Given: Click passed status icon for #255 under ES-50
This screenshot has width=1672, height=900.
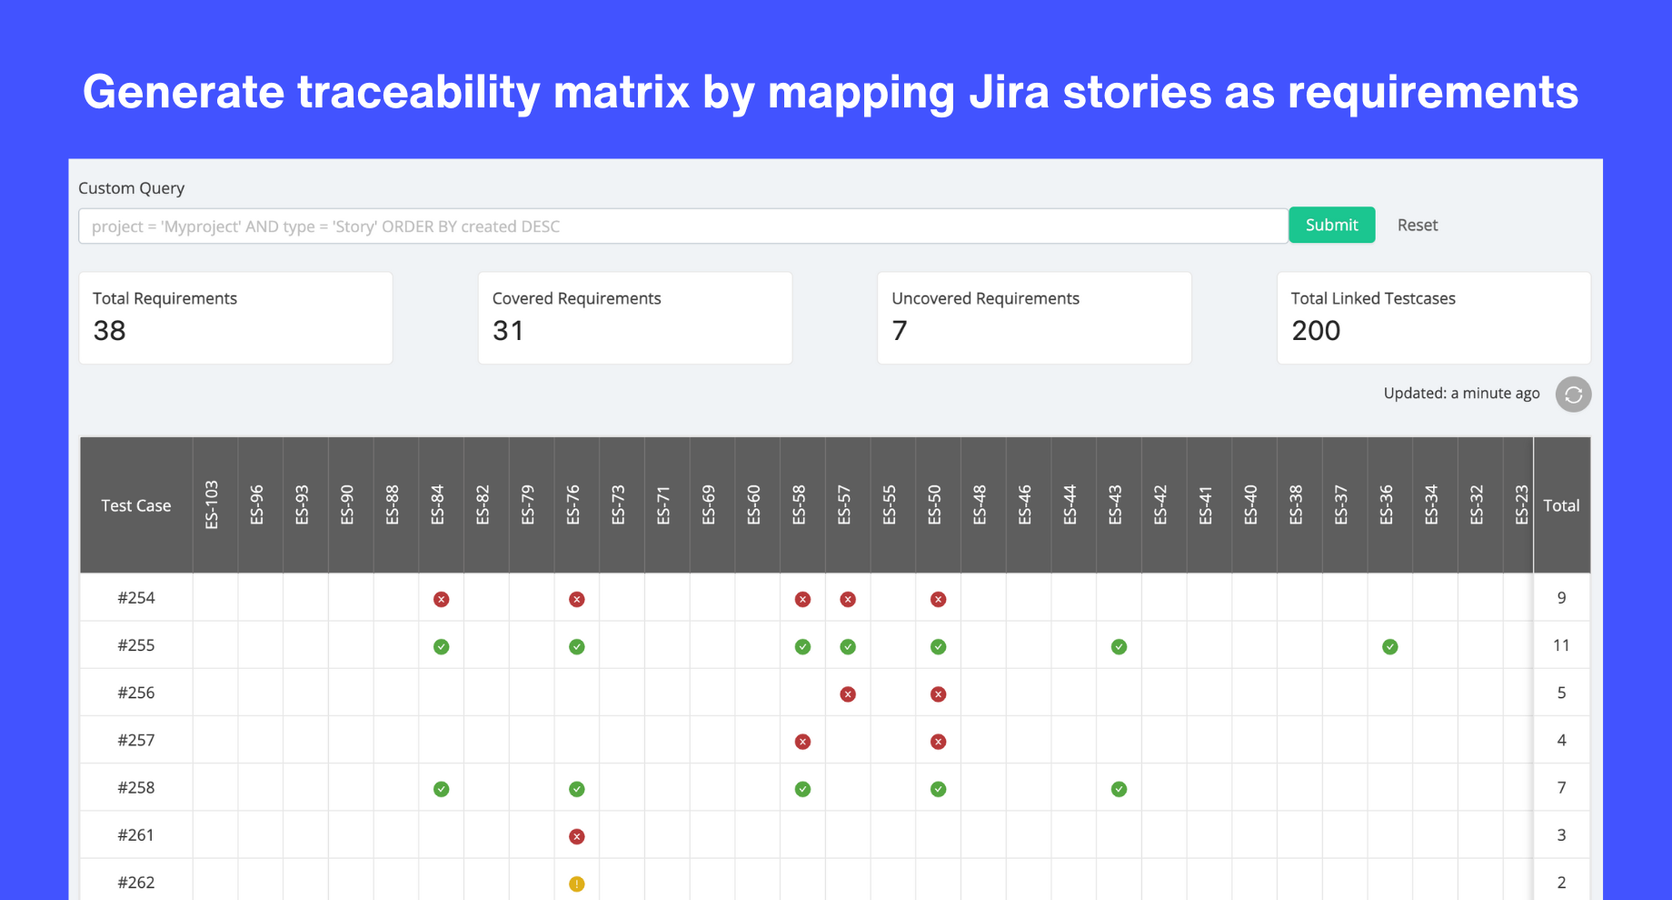Looking at the screenshot, I should click(938, 647).
